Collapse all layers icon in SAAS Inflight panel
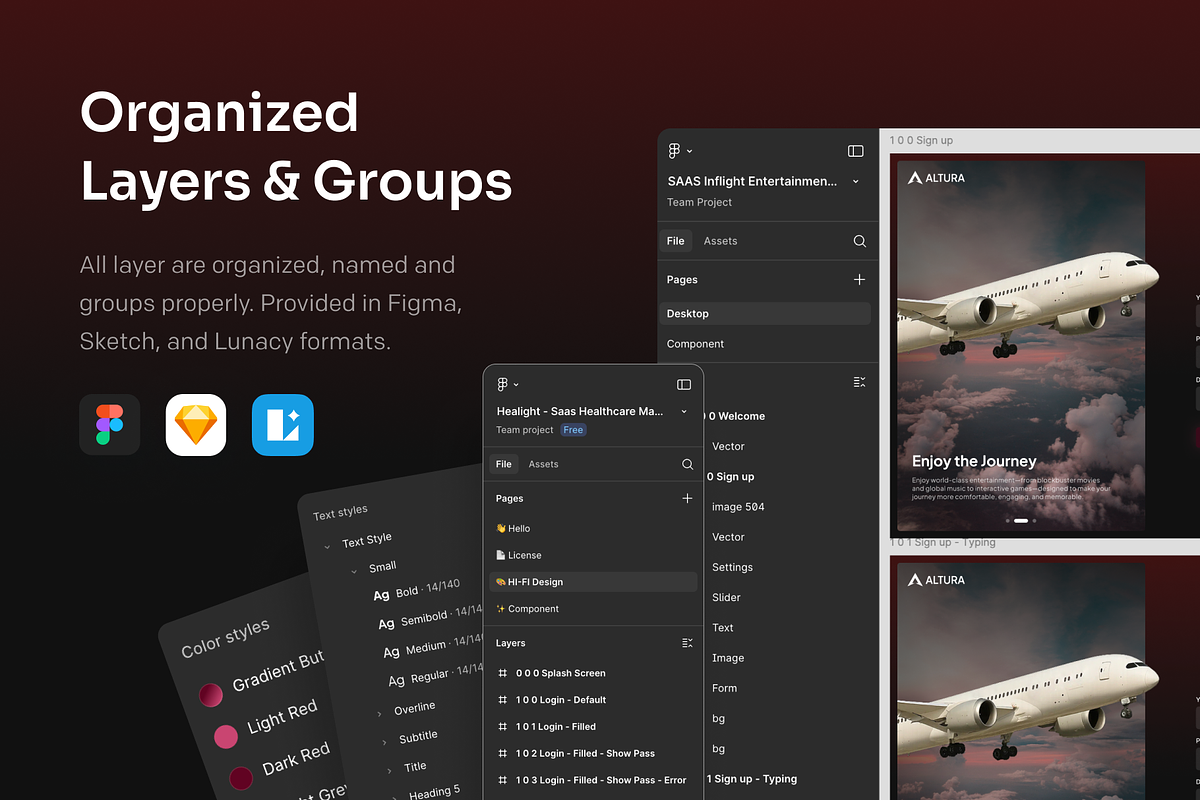This screenshot has height=800, width=1200. (859, 382)
